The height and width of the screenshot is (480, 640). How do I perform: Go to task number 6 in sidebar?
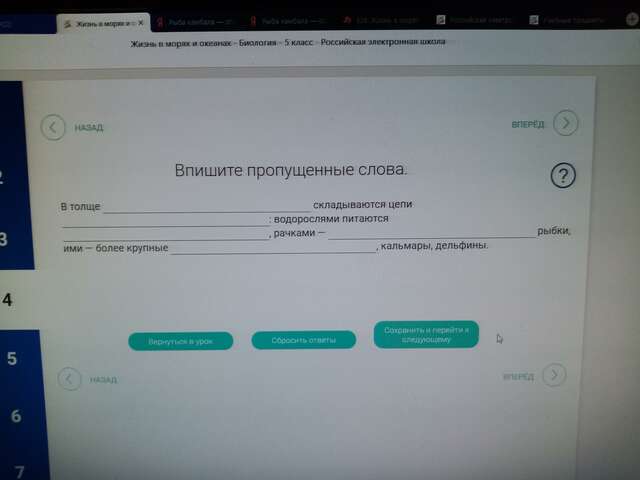pyautogui.click(x=18, y=416)
